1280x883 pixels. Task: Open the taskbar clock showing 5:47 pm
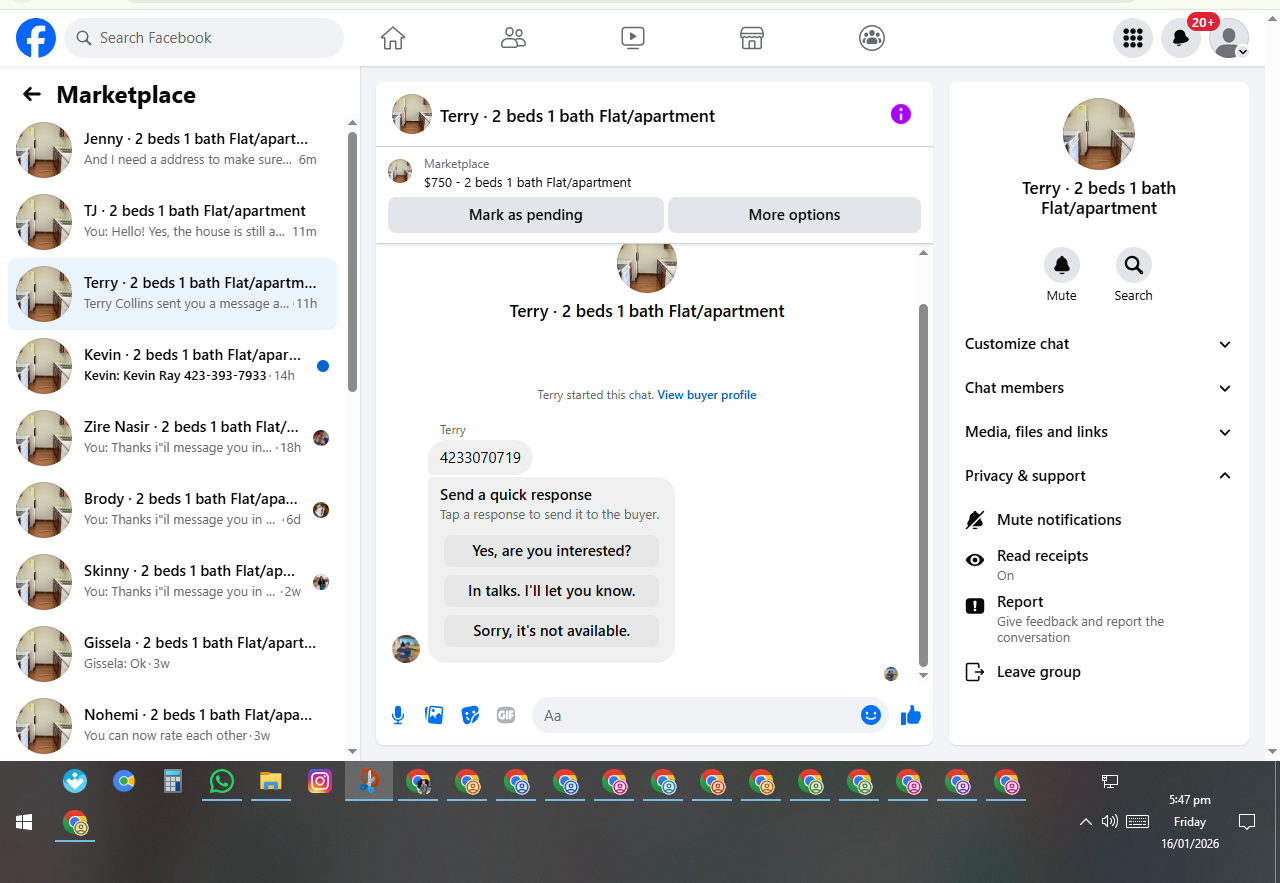coord(1189,822)
